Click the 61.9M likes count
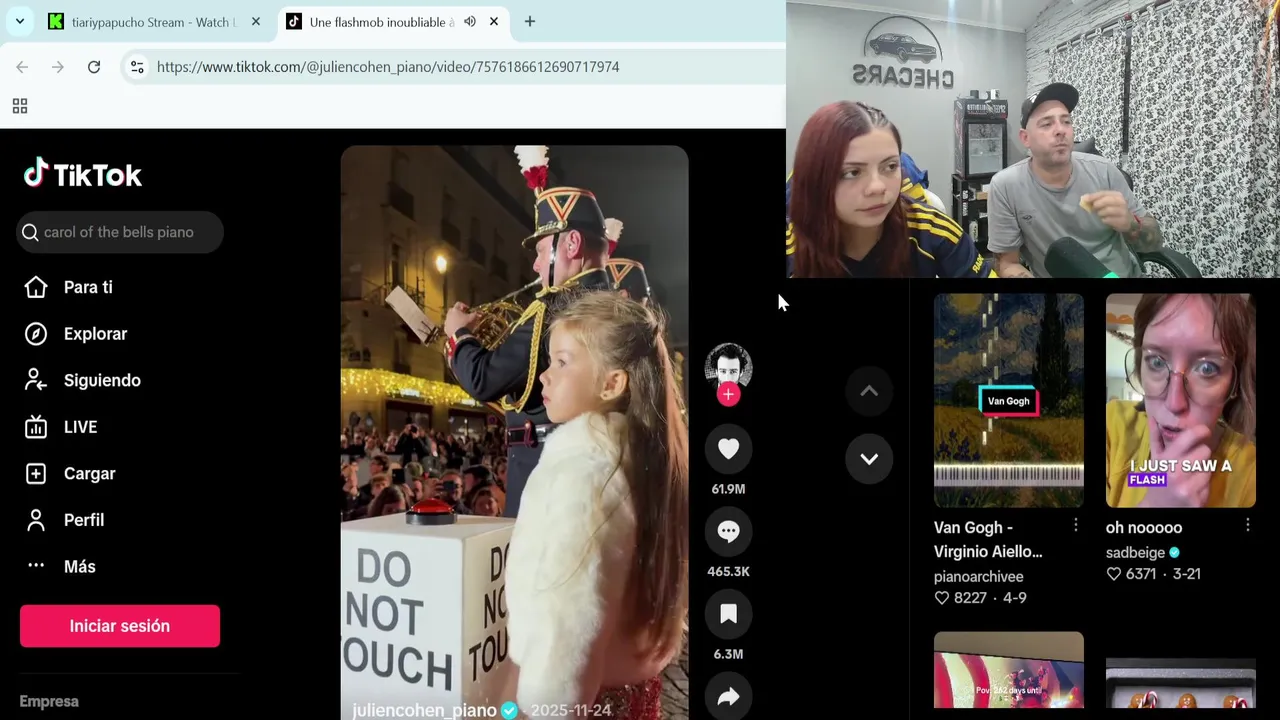 [x=728, y=489]
